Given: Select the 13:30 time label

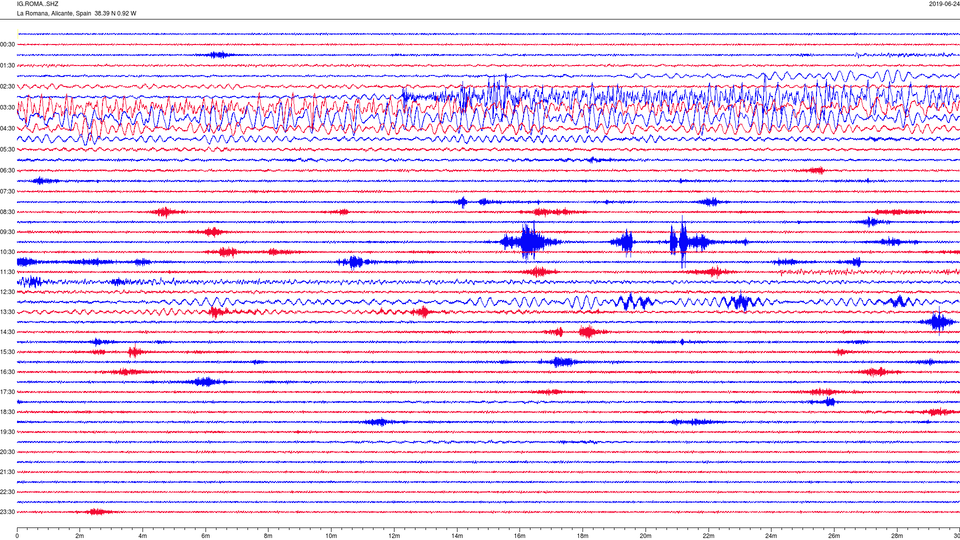Looking at the screenshot, I should tap(7, 312).
